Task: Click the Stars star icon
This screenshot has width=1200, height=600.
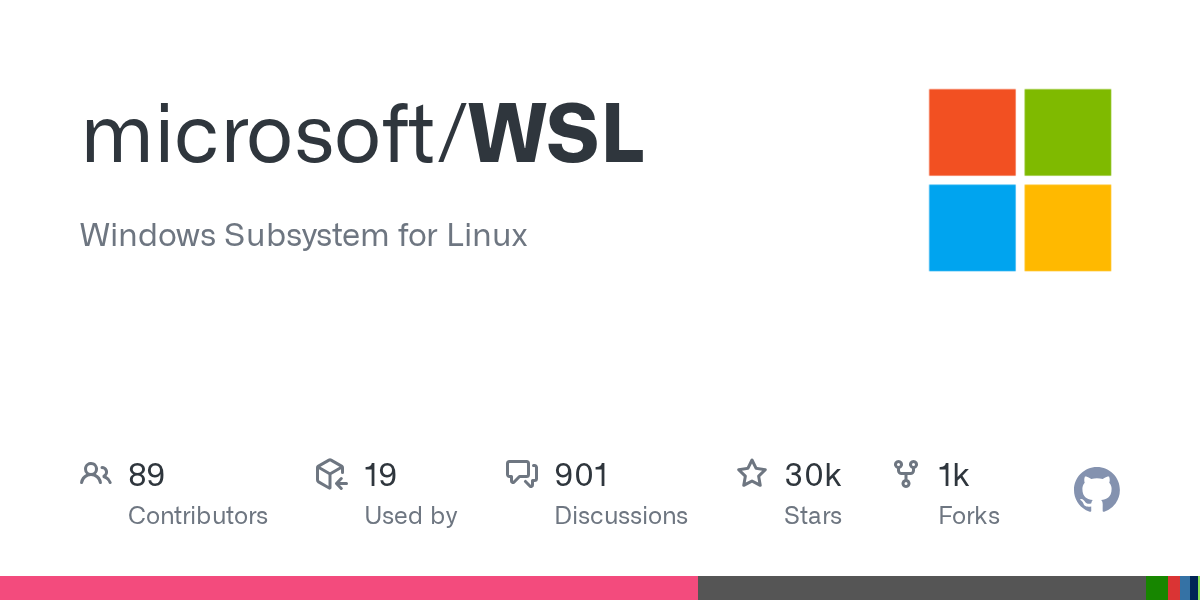Action: click(x=751, y=474)
